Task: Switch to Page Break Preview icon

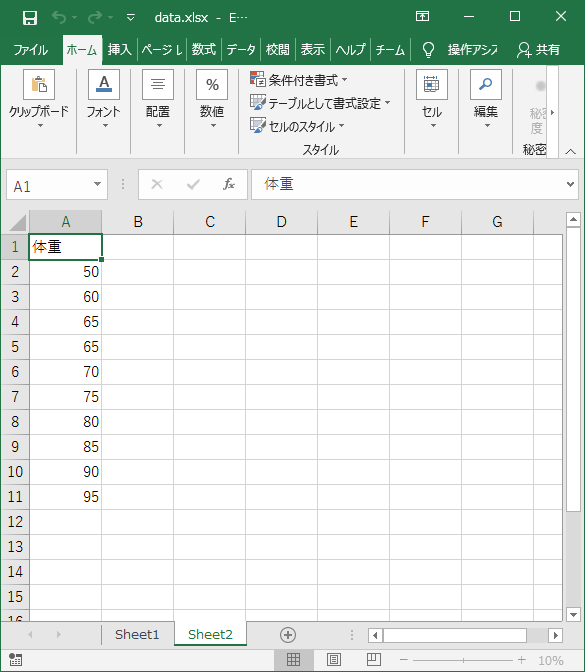Action: coord(373,659)
